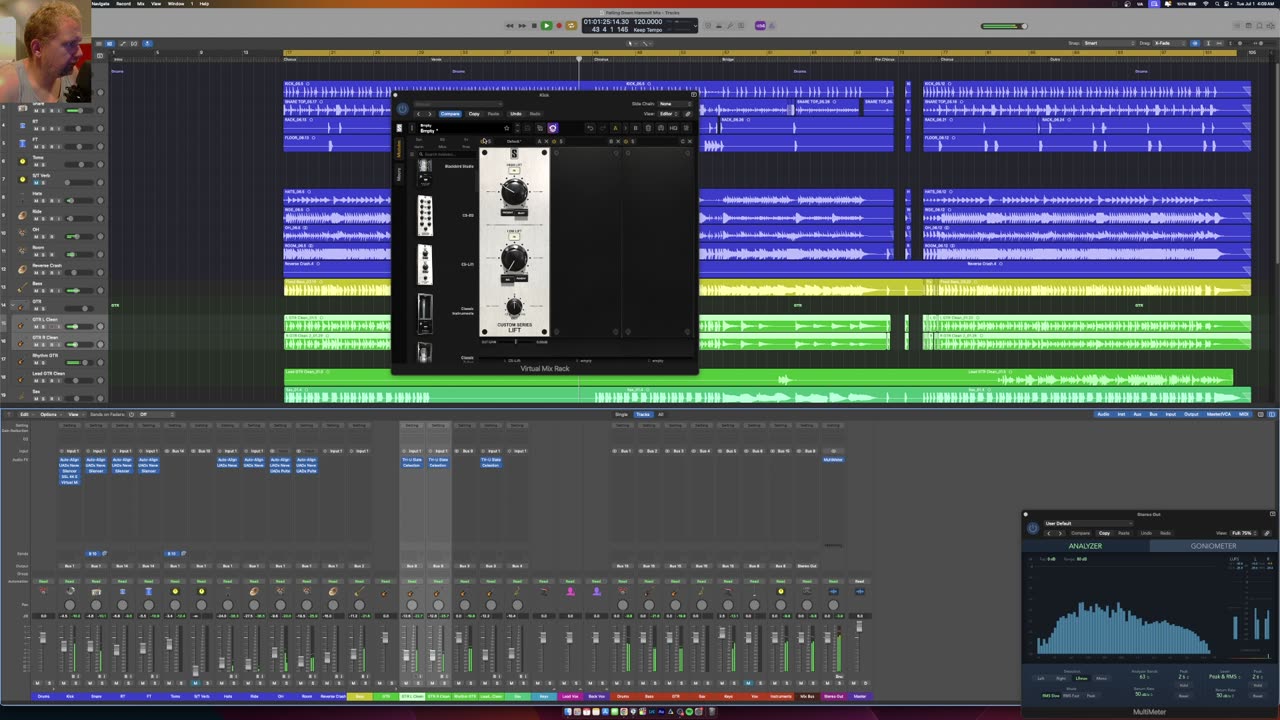Image resolution: width=1280 pixels, height=720 pixels.
Task: Click the Compare button in Virtual Mix Rack
Action: coord(450,114)
